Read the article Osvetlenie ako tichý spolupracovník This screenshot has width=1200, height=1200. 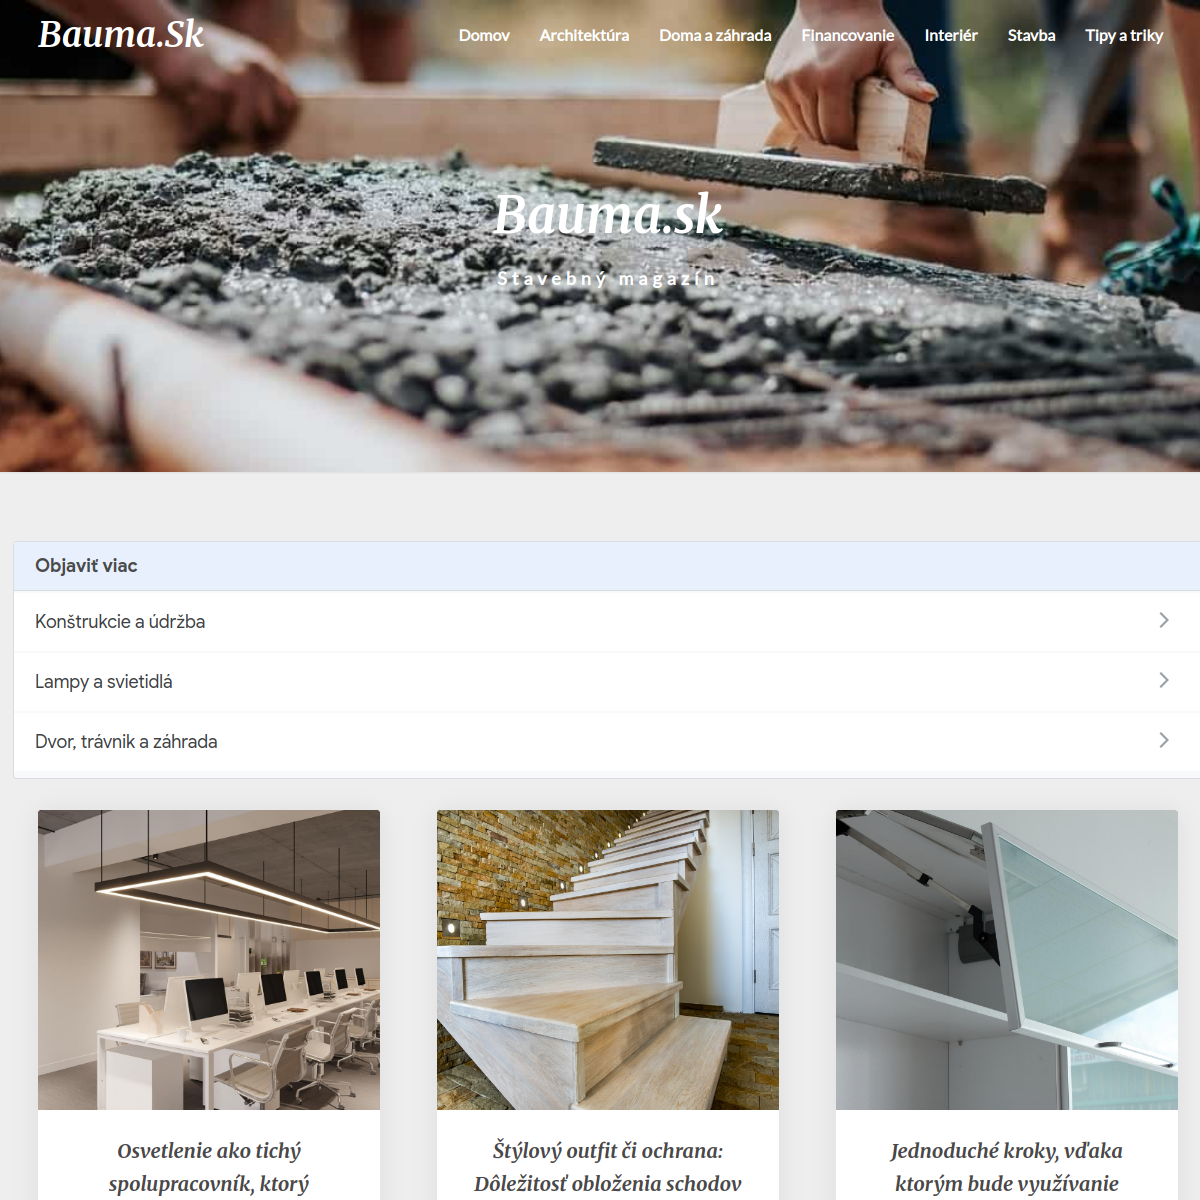[209, 1167]
